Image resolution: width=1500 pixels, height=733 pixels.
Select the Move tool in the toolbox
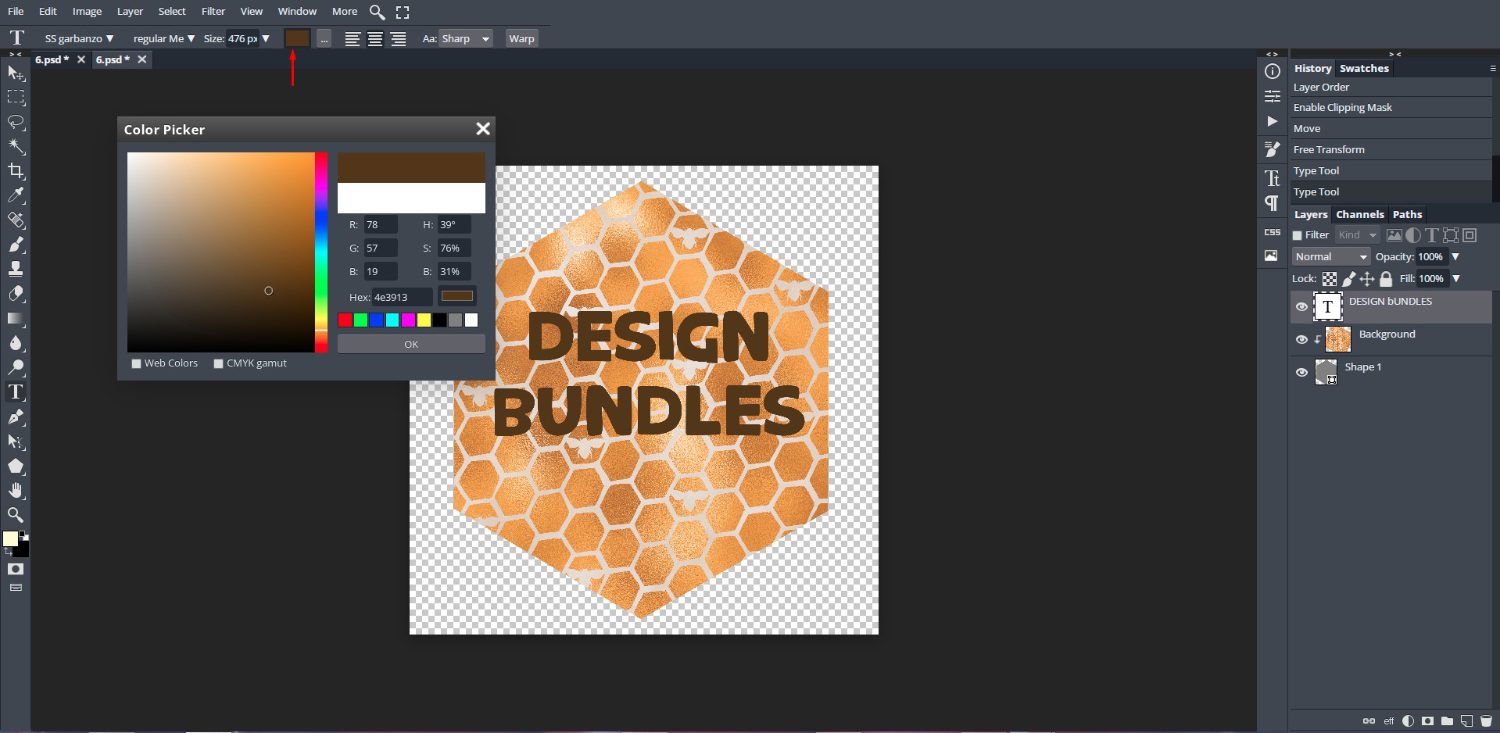pyautogui.click(x=16, y=72)
